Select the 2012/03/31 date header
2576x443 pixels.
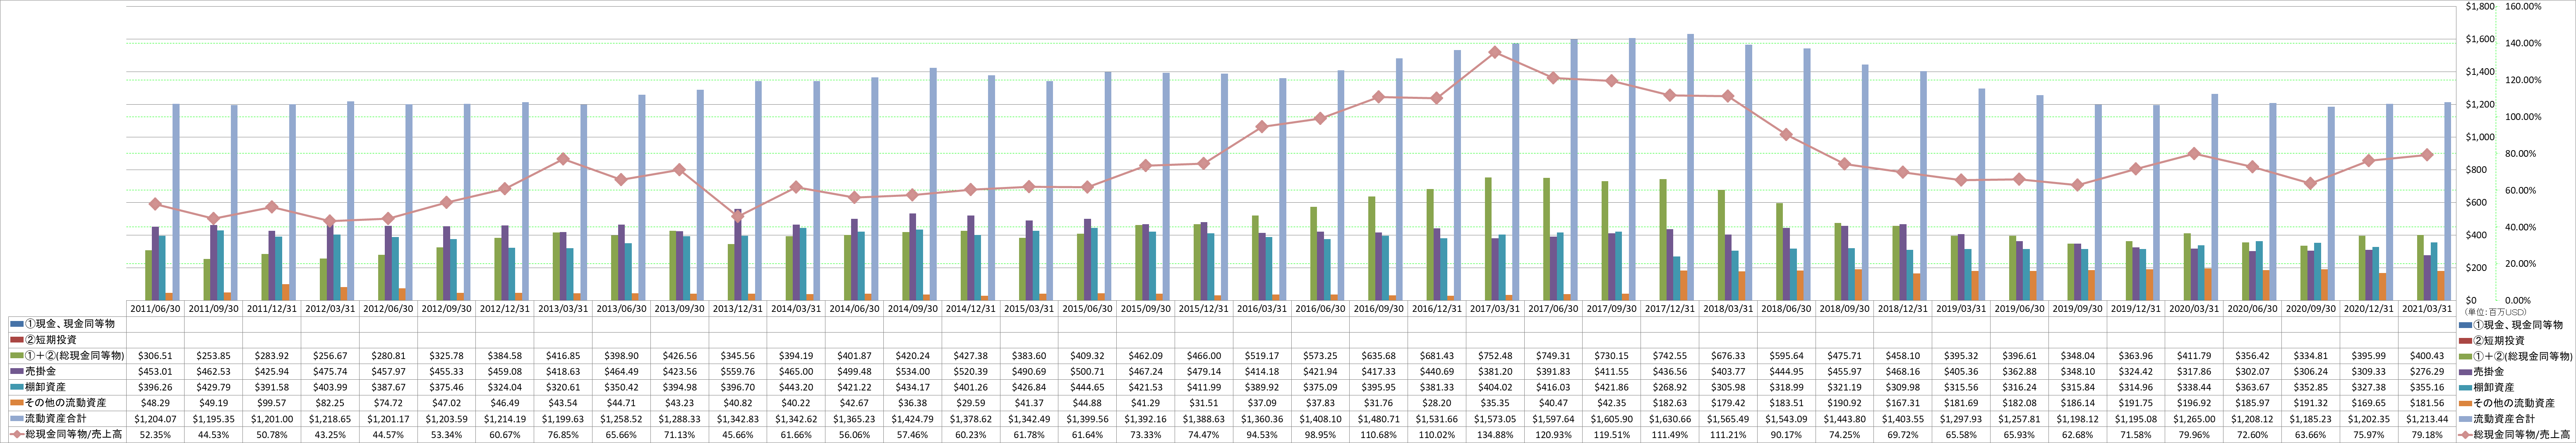click(330, 309)
